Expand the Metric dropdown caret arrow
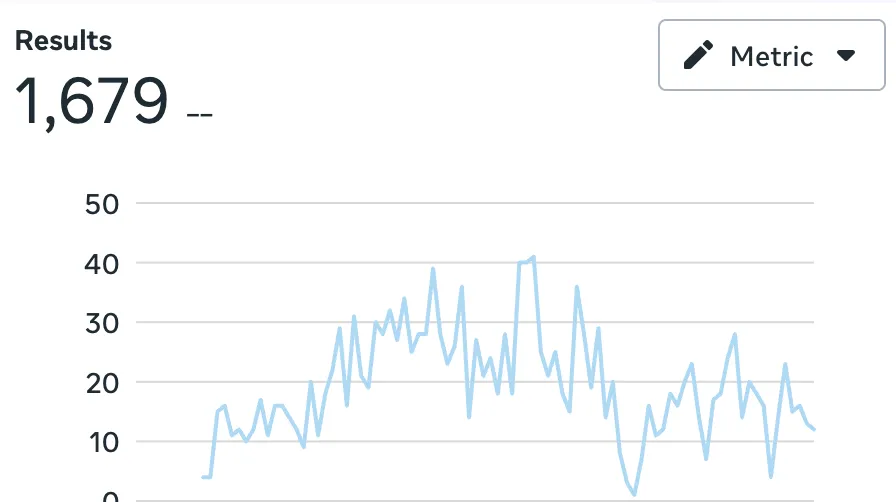Screen dimensions: 896x502 [846, 55]
